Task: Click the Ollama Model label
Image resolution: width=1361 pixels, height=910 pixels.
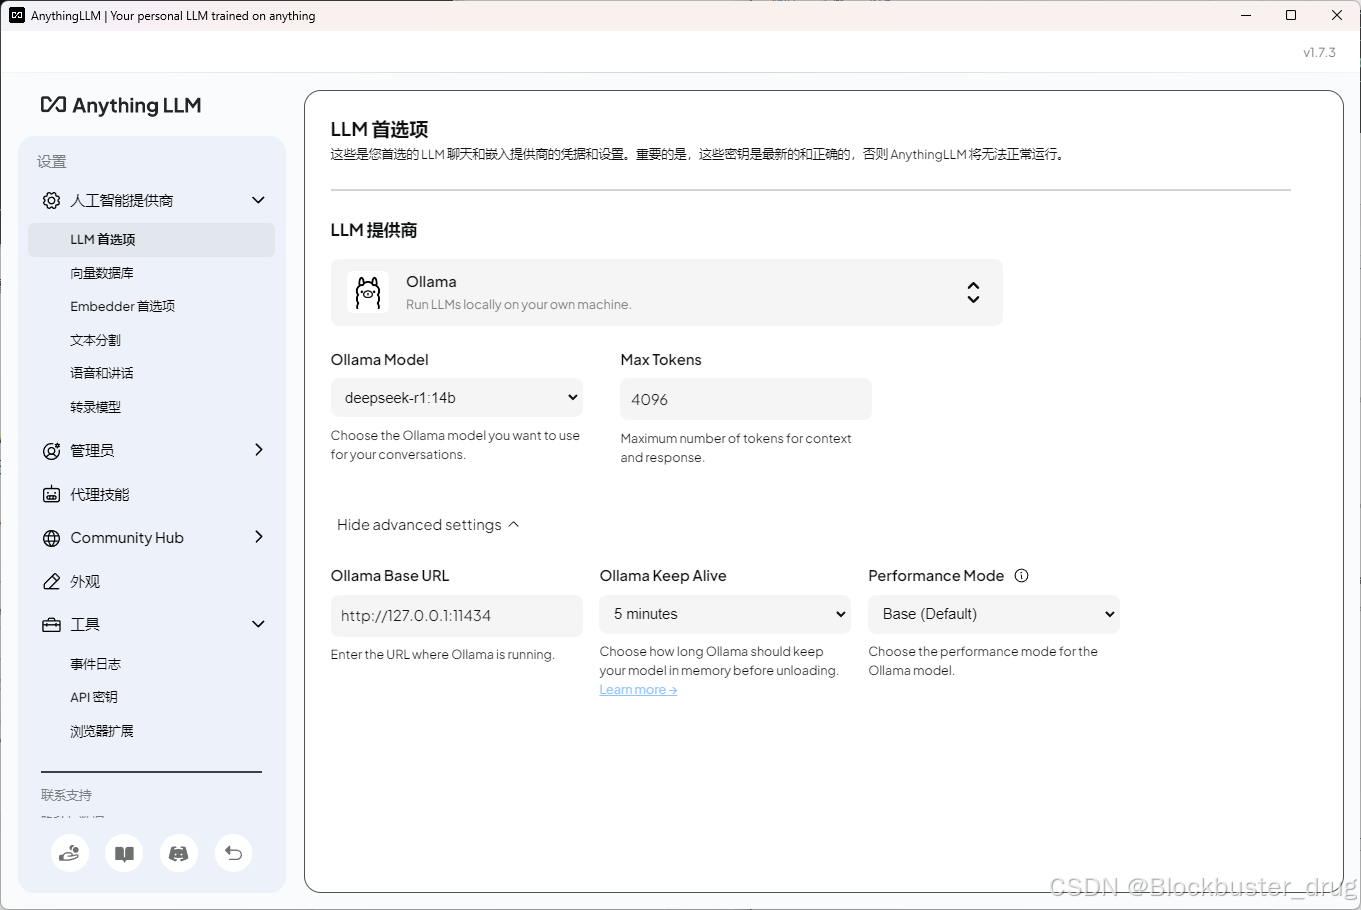Action: [380, 360]
